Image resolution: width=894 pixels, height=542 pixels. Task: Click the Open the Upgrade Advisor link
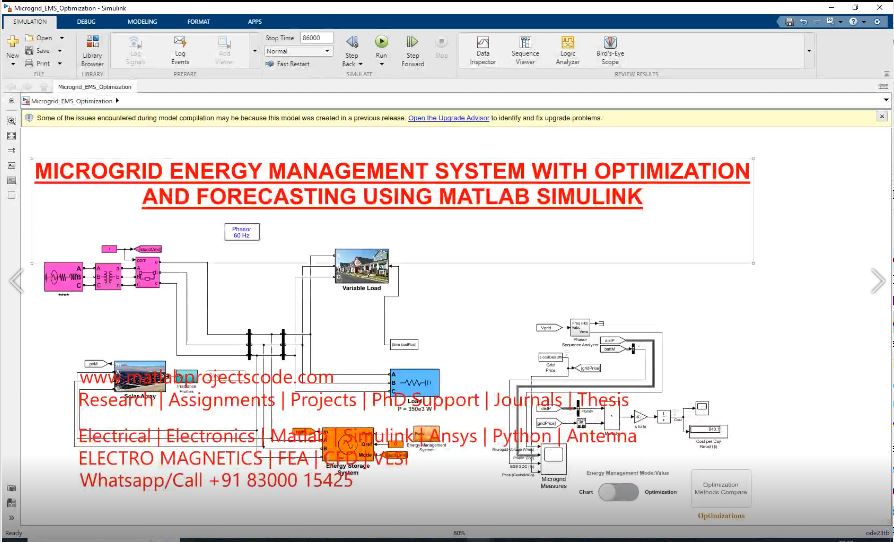(x=448, y=118)
